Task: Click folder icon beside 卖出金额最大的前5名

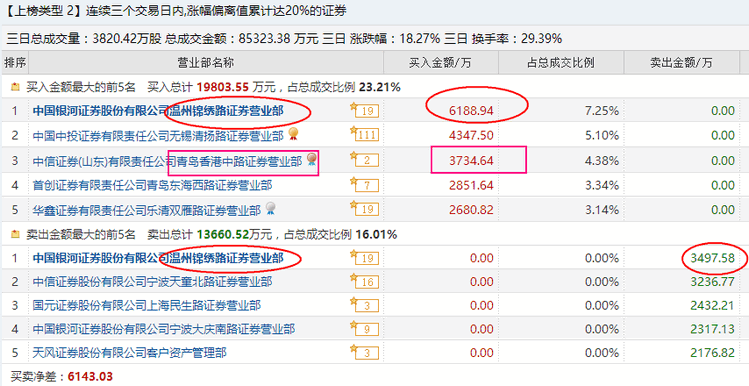Action: (15, 235)
